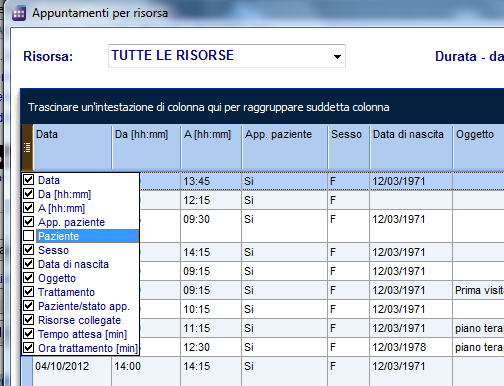Image resolution: width=504 pixels, height=386 pixels.
Task: Select the 09:30 time cell
Action: (211, 226)
